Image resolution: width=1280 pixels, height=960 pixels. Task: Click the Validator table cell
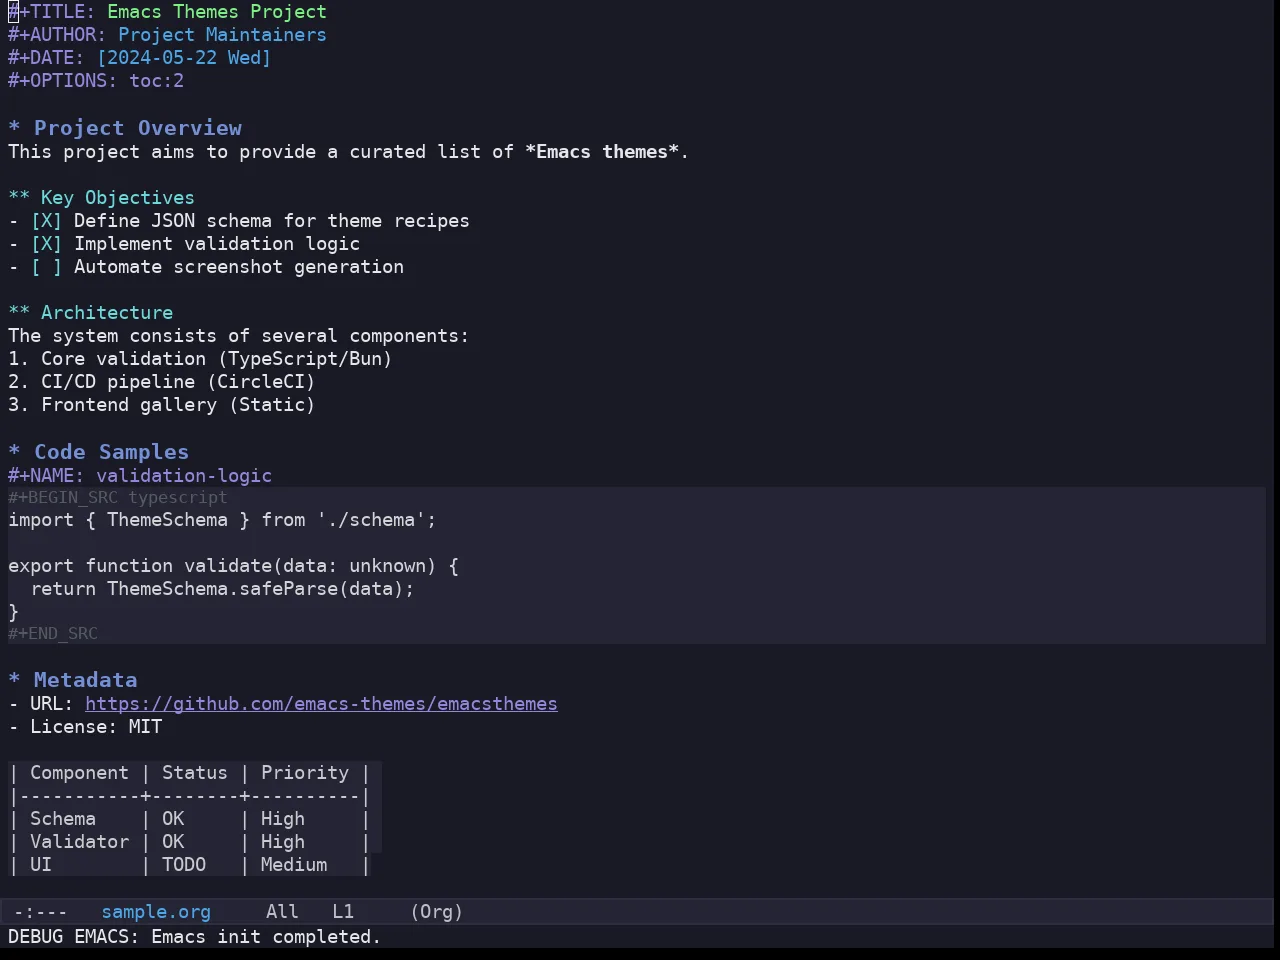pyautogui.click(x=79, y=842)
